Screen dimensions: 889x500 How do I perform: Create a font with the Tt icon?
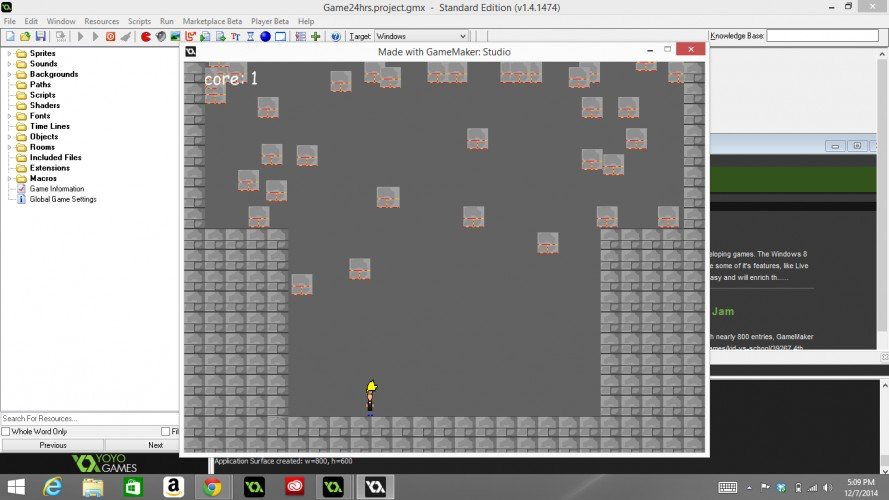235,36
